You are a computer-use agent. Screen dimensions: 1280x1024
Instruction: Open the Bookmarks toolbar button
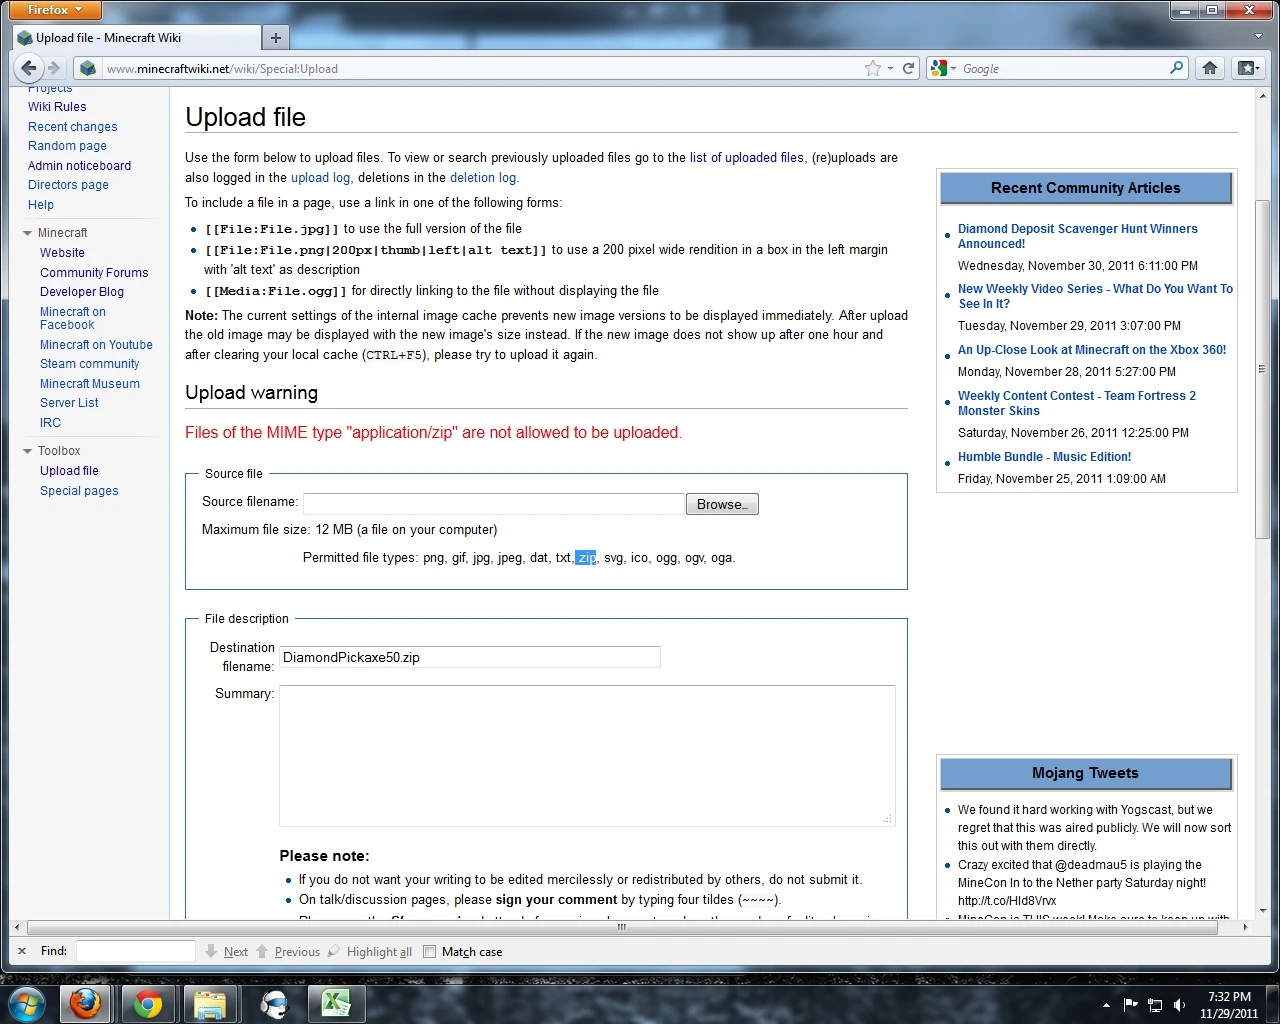tap(1248, 68)
